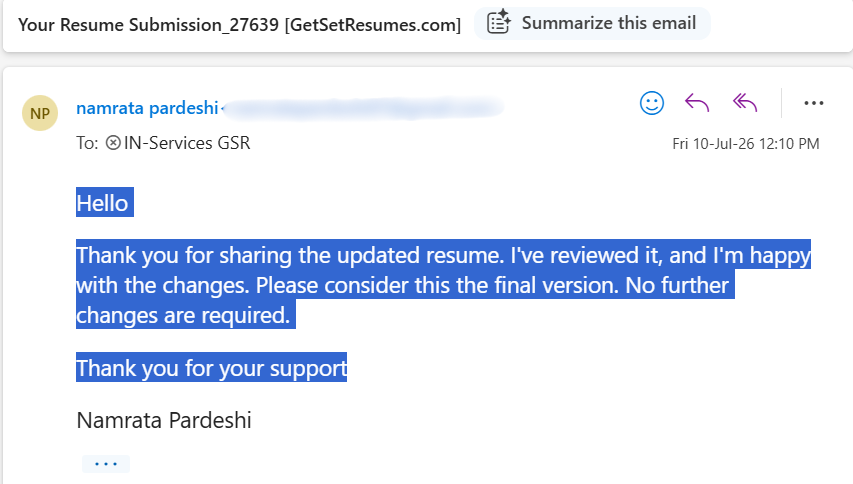Click the Namrata Pardeshi signature text
The height and width of the screenshot is (484, 853).
(x=164, y=420)
